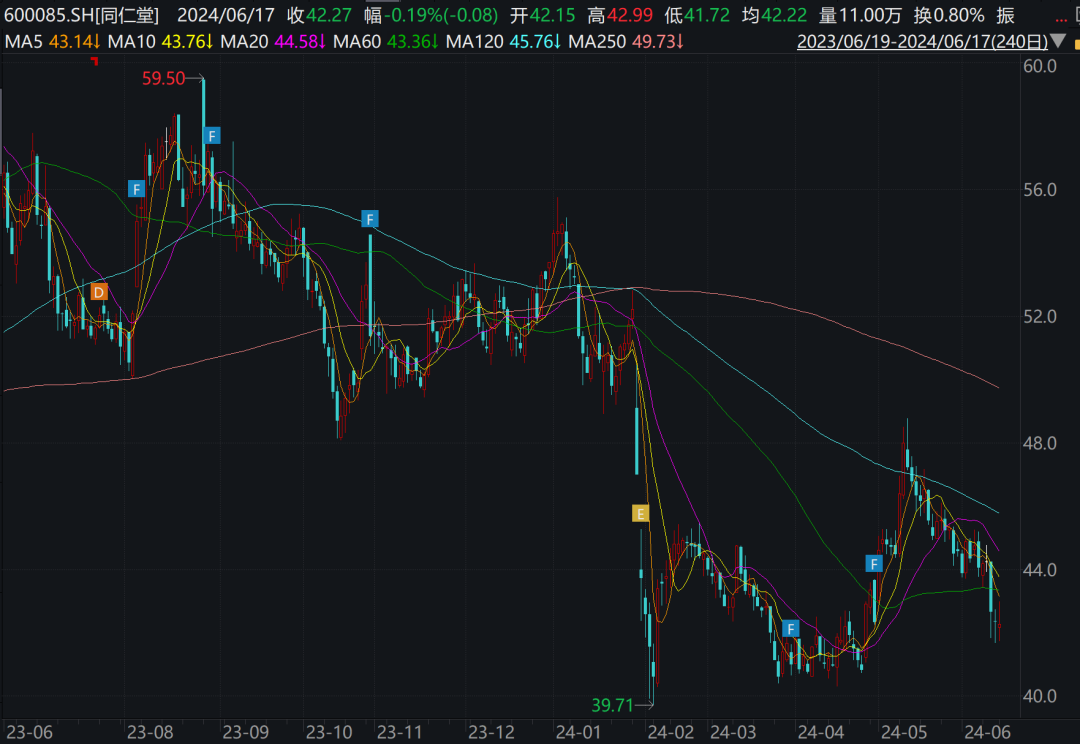Screen dimensions: 1080x744
Task: Click the low price 低41.72
Action: click(x=697, y=15)
